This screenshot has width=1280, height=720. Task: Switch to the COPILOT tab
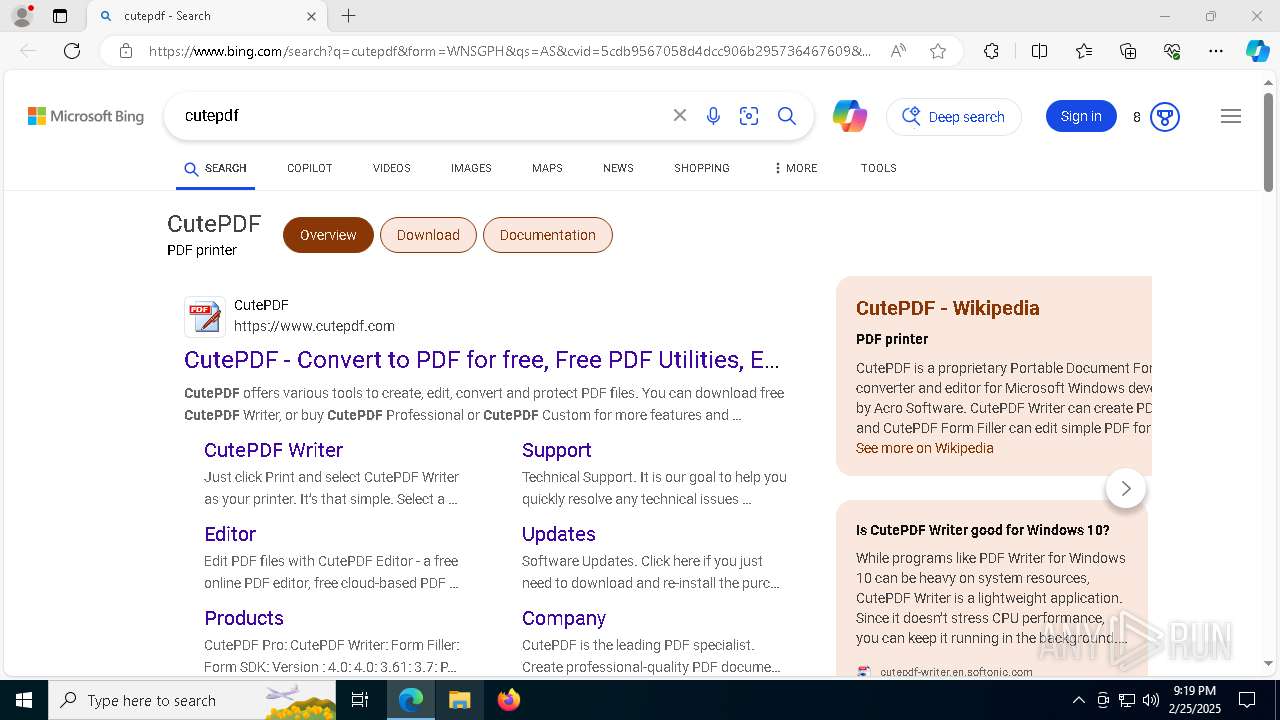tap(309, 168)
